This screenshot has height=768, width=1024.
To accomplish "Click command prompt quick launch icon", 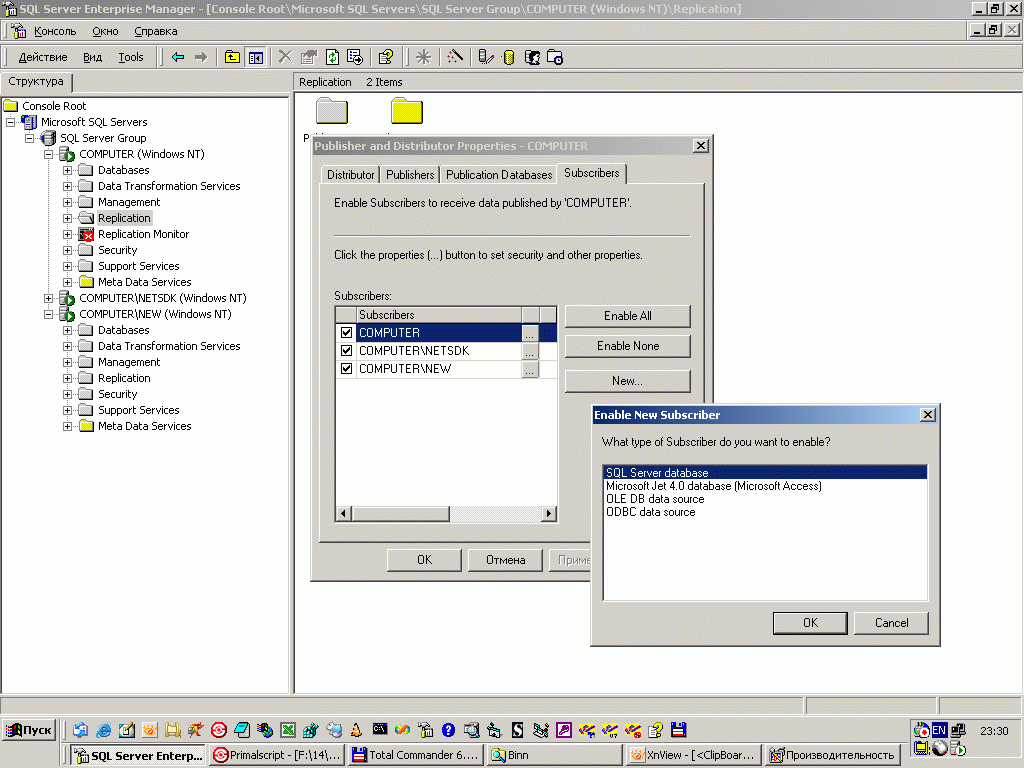I will click(x=379, y=729).
